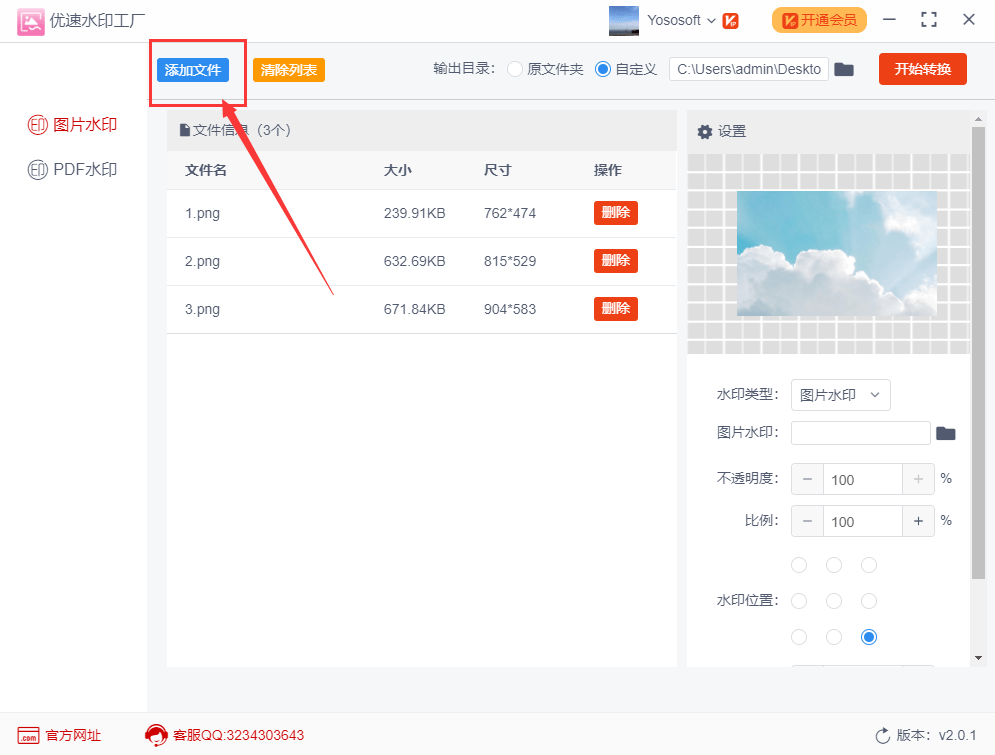Click the output path input field
Screen dimensions: 995x755
click(x=748, y=69)
